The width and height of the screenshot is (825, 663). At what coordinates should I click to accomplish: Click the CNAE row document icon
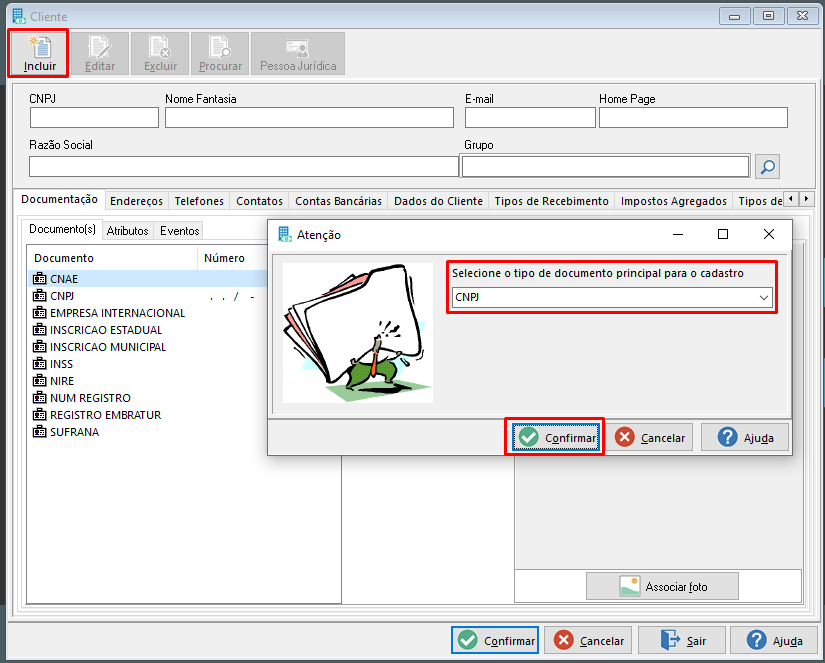[x=39, y=279]
